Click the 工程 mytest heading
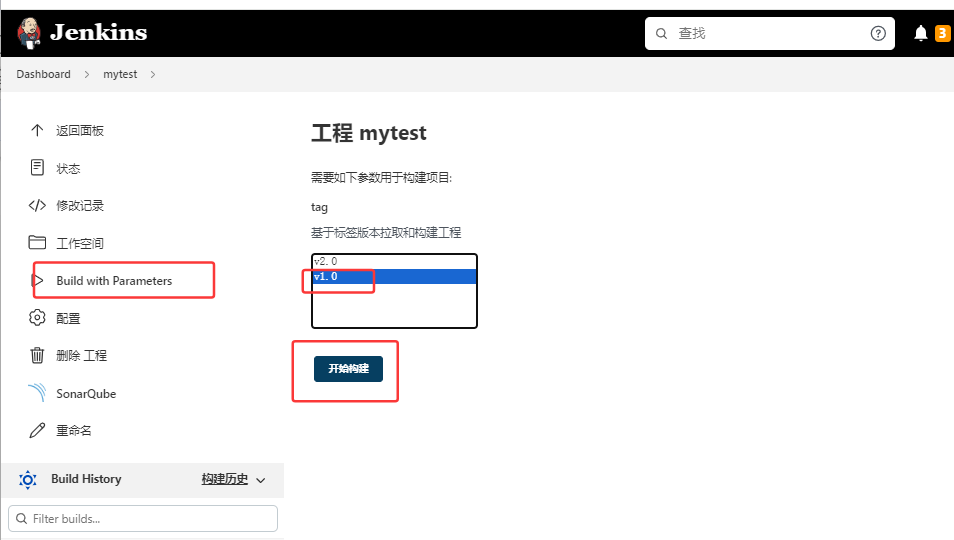Screen dimensions: 954x540 tap(369, 133)
